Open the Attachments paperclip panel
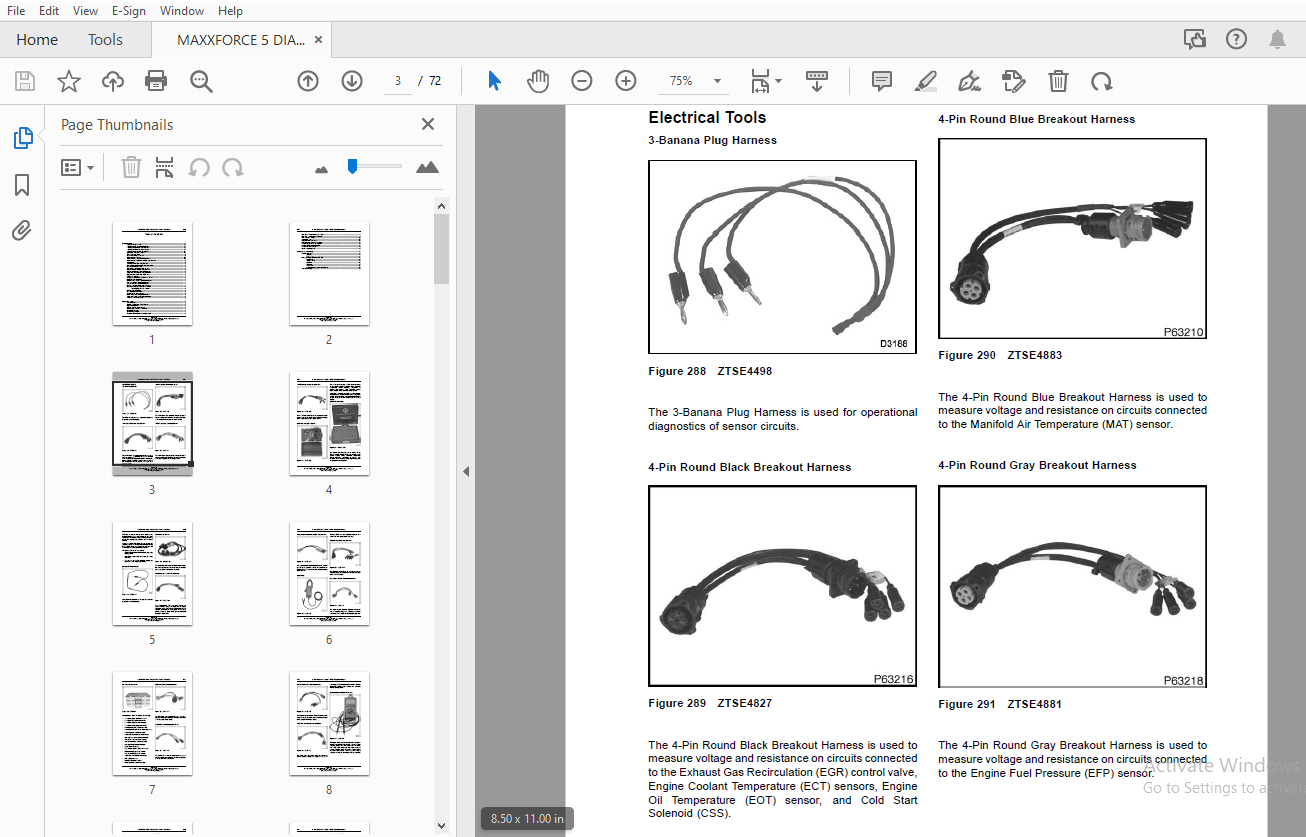 pos(22,231)
